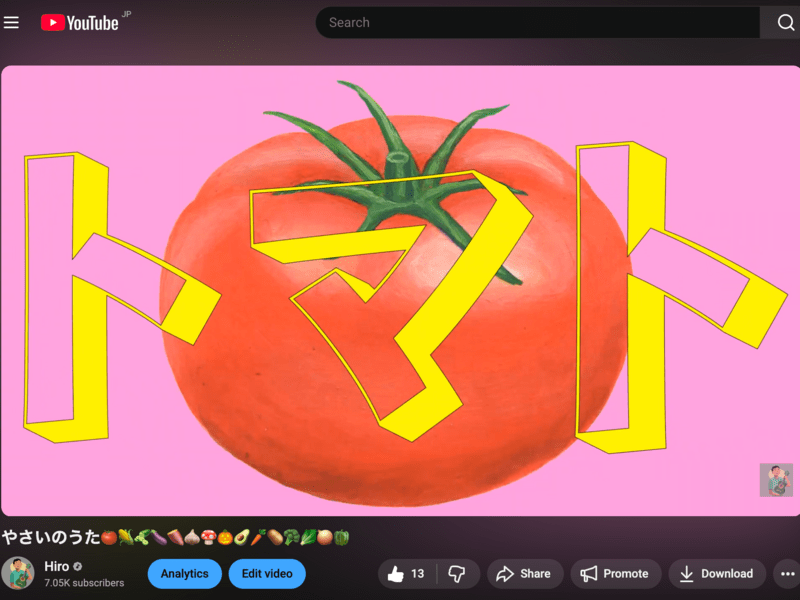Download the video using Download button
Screen dimensions: 800x600
click(716, 574)
